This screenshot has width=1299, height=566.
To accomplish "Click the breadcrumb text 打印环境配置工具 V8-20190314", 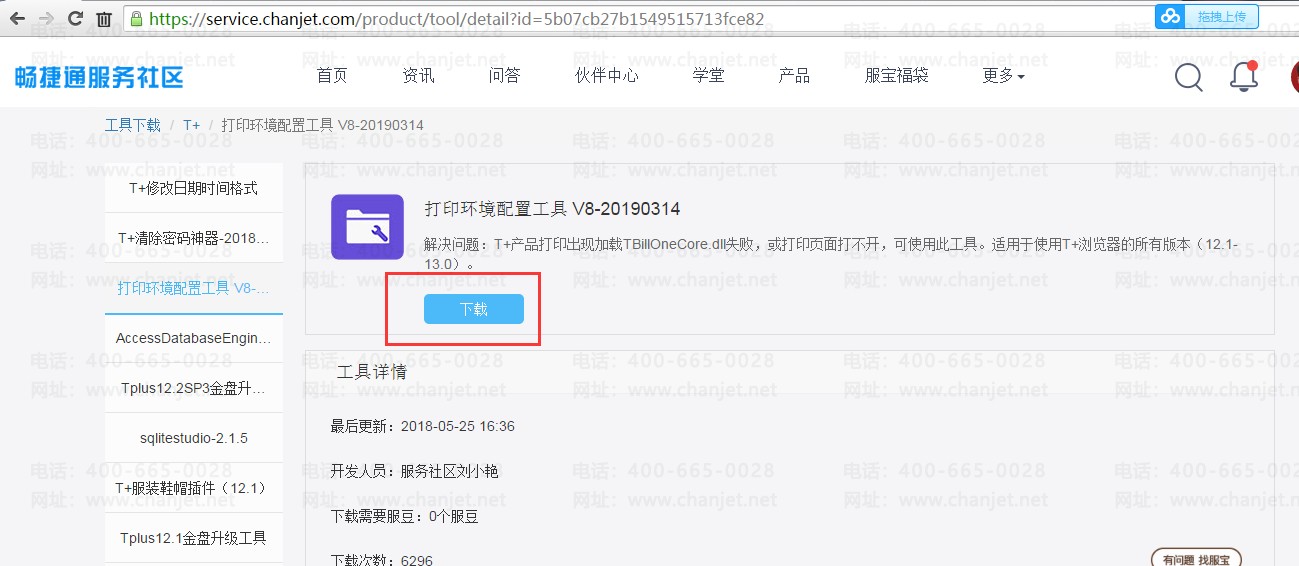I will click(x=322, y=125).
